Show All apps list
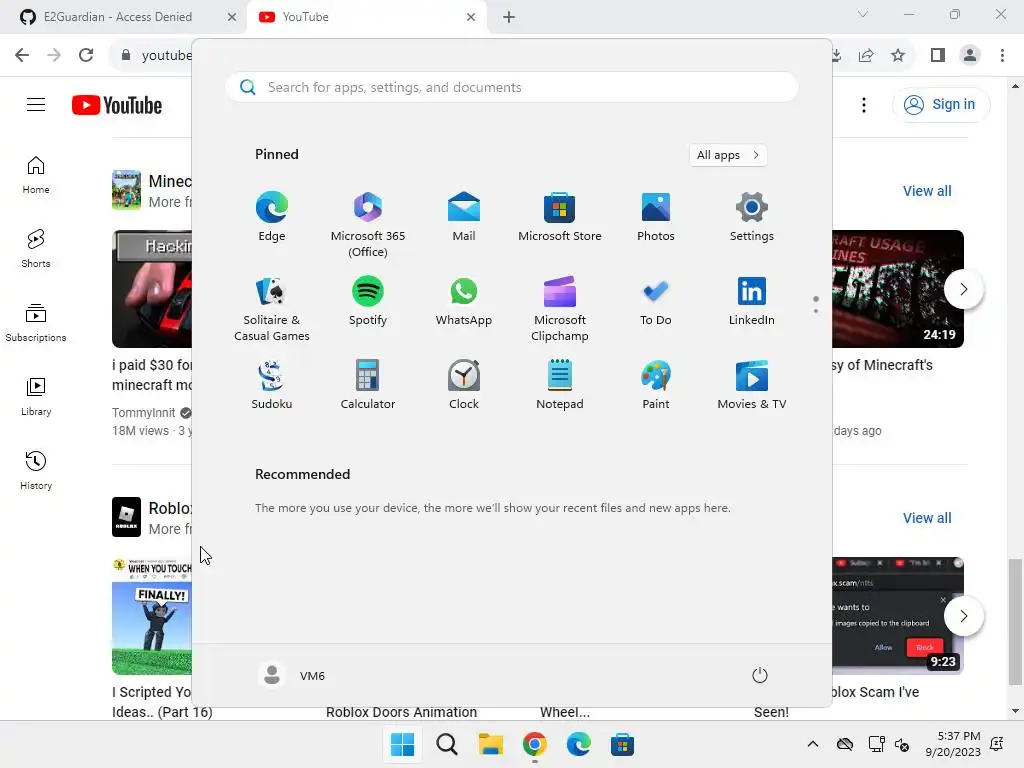This screenshot has width=1024, height=768. 728,155
